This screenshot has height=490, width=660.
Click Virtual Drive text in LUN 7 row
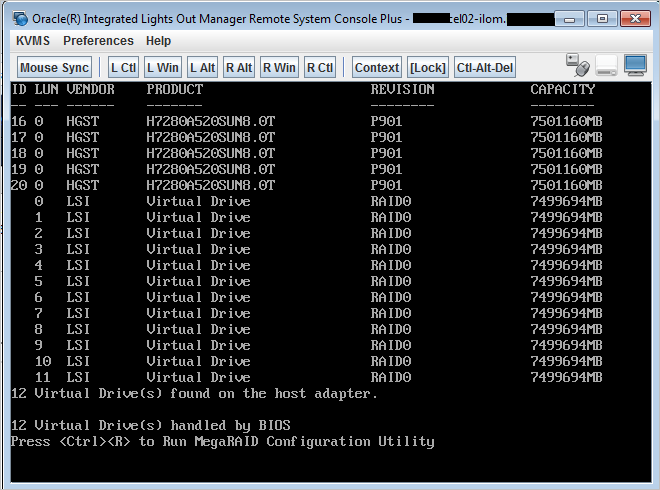pos(198,313)
